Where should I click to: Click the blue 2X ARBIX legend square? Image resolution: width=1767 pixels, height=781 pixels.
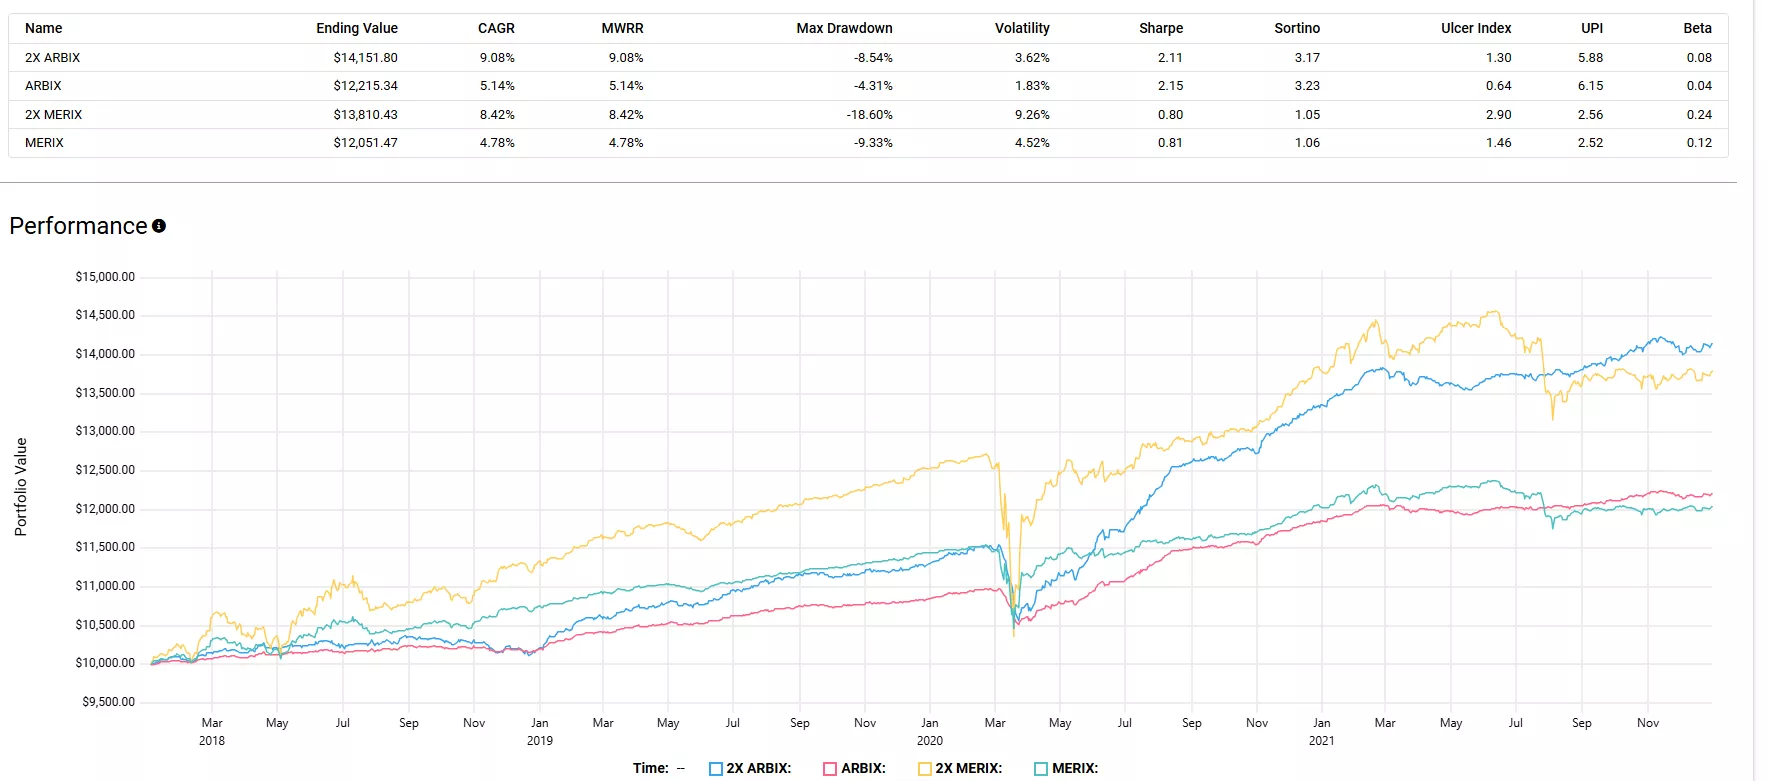click(716, 769)
